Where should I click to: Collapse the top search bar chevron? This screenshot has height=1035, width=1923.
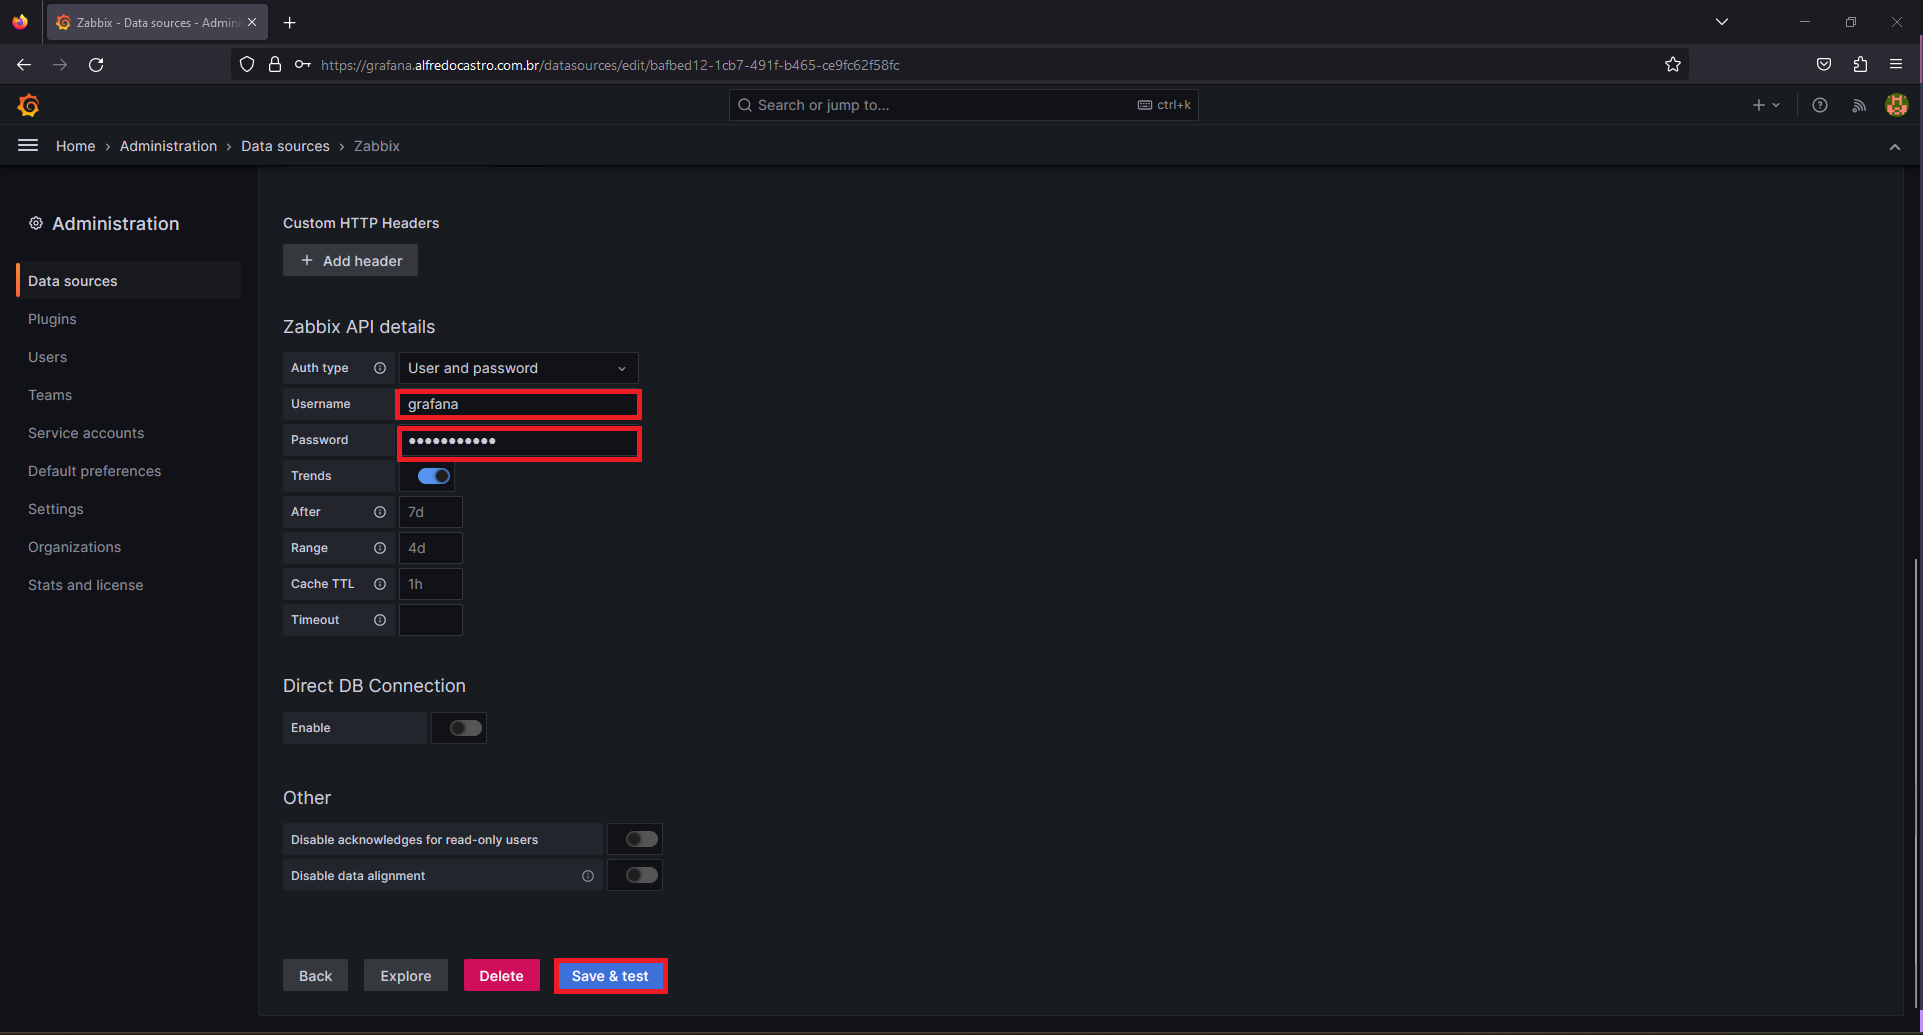point(1895,147)
